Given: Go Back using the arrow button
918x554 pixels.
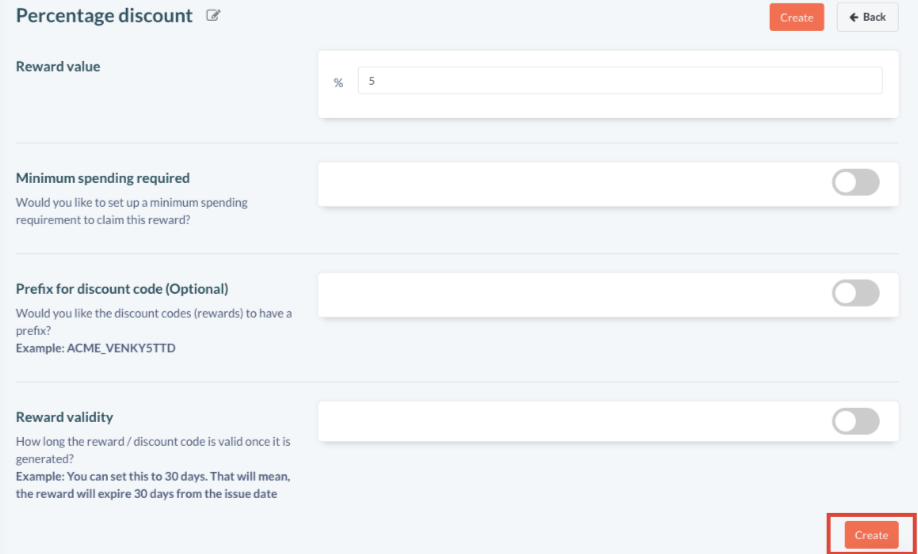Looking at the screenshot, I should tap(867, 17).
